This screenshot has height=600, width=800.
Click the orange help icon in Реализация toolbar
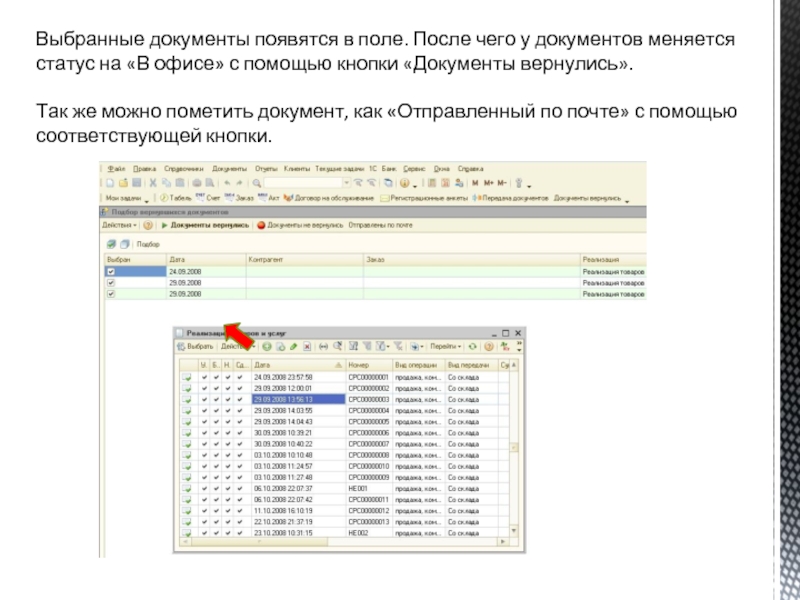pos(488,346)
